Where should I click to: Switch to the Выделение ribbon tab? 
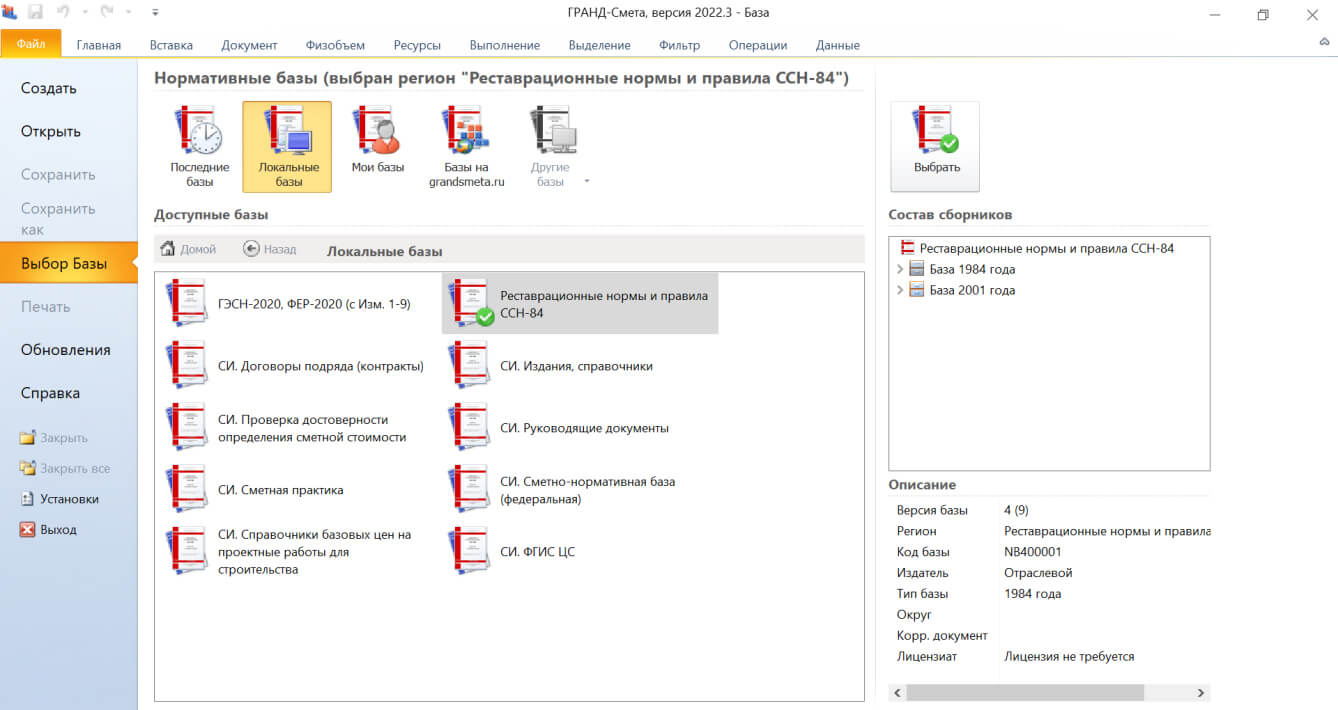[x=599, y=45]
